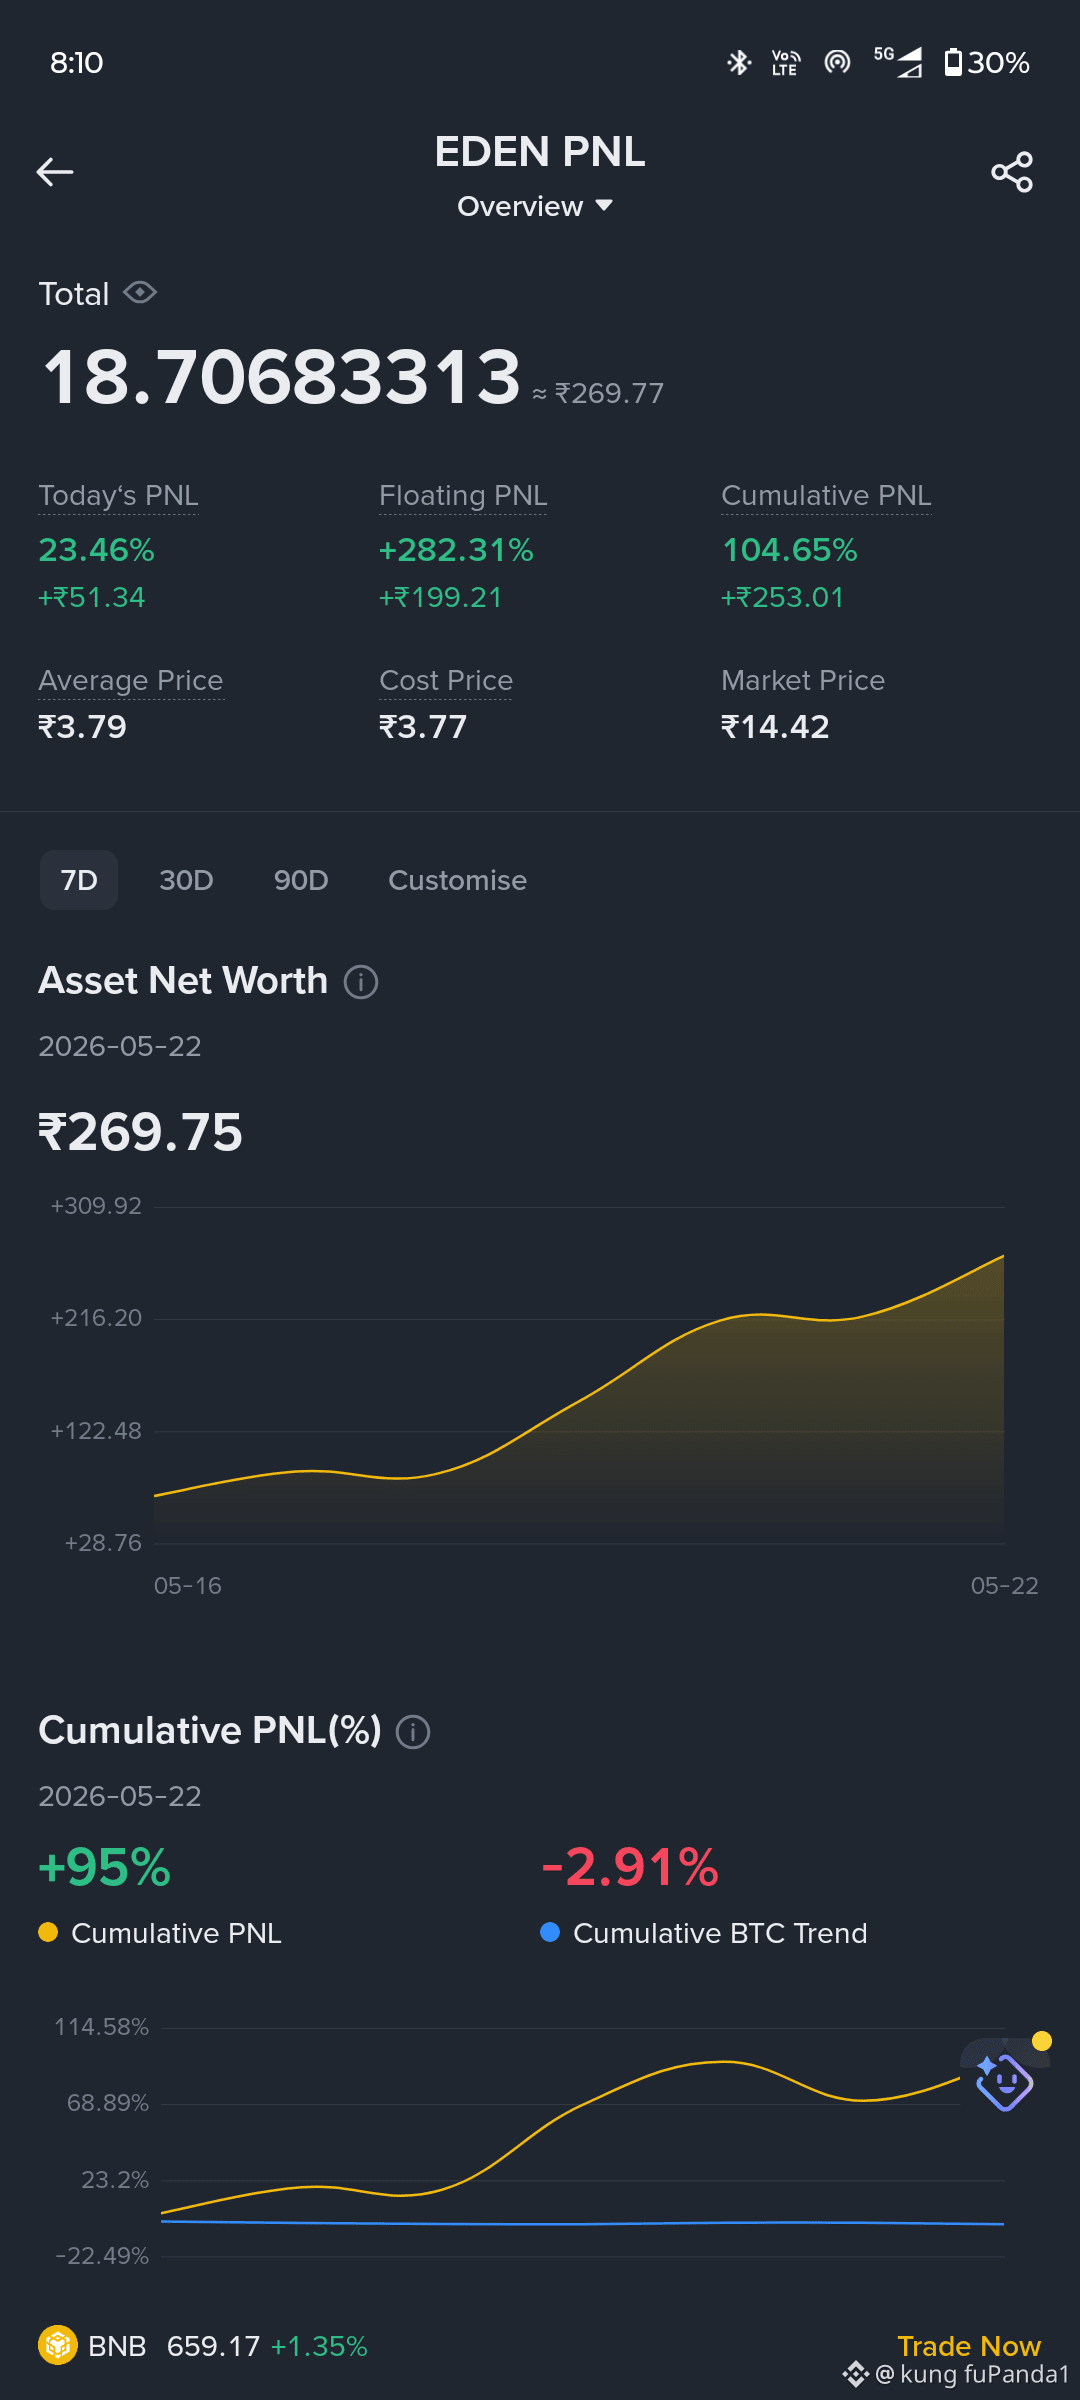This screenshot has height=2400, width=1080.
Task: Go back using the arrow icon
Action: click(55, 172)
